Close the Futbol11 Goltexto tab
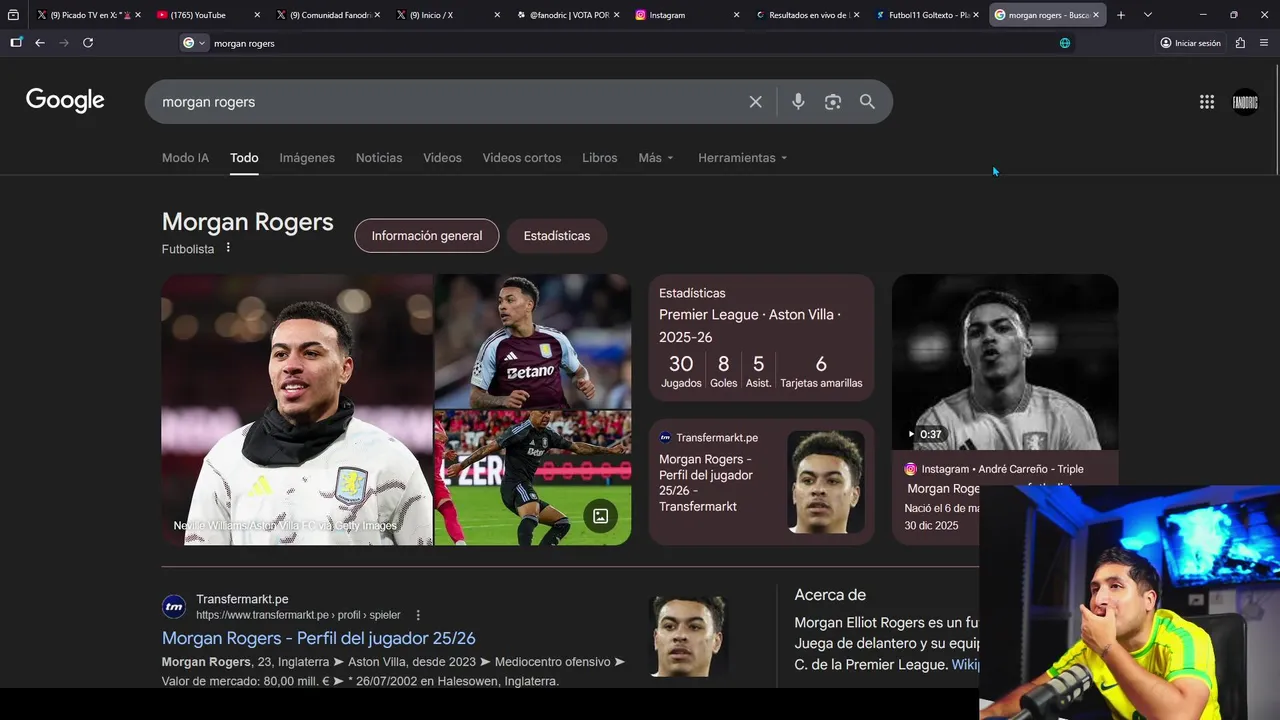This screenshot has height=720, width=1280. click(976, 15)
